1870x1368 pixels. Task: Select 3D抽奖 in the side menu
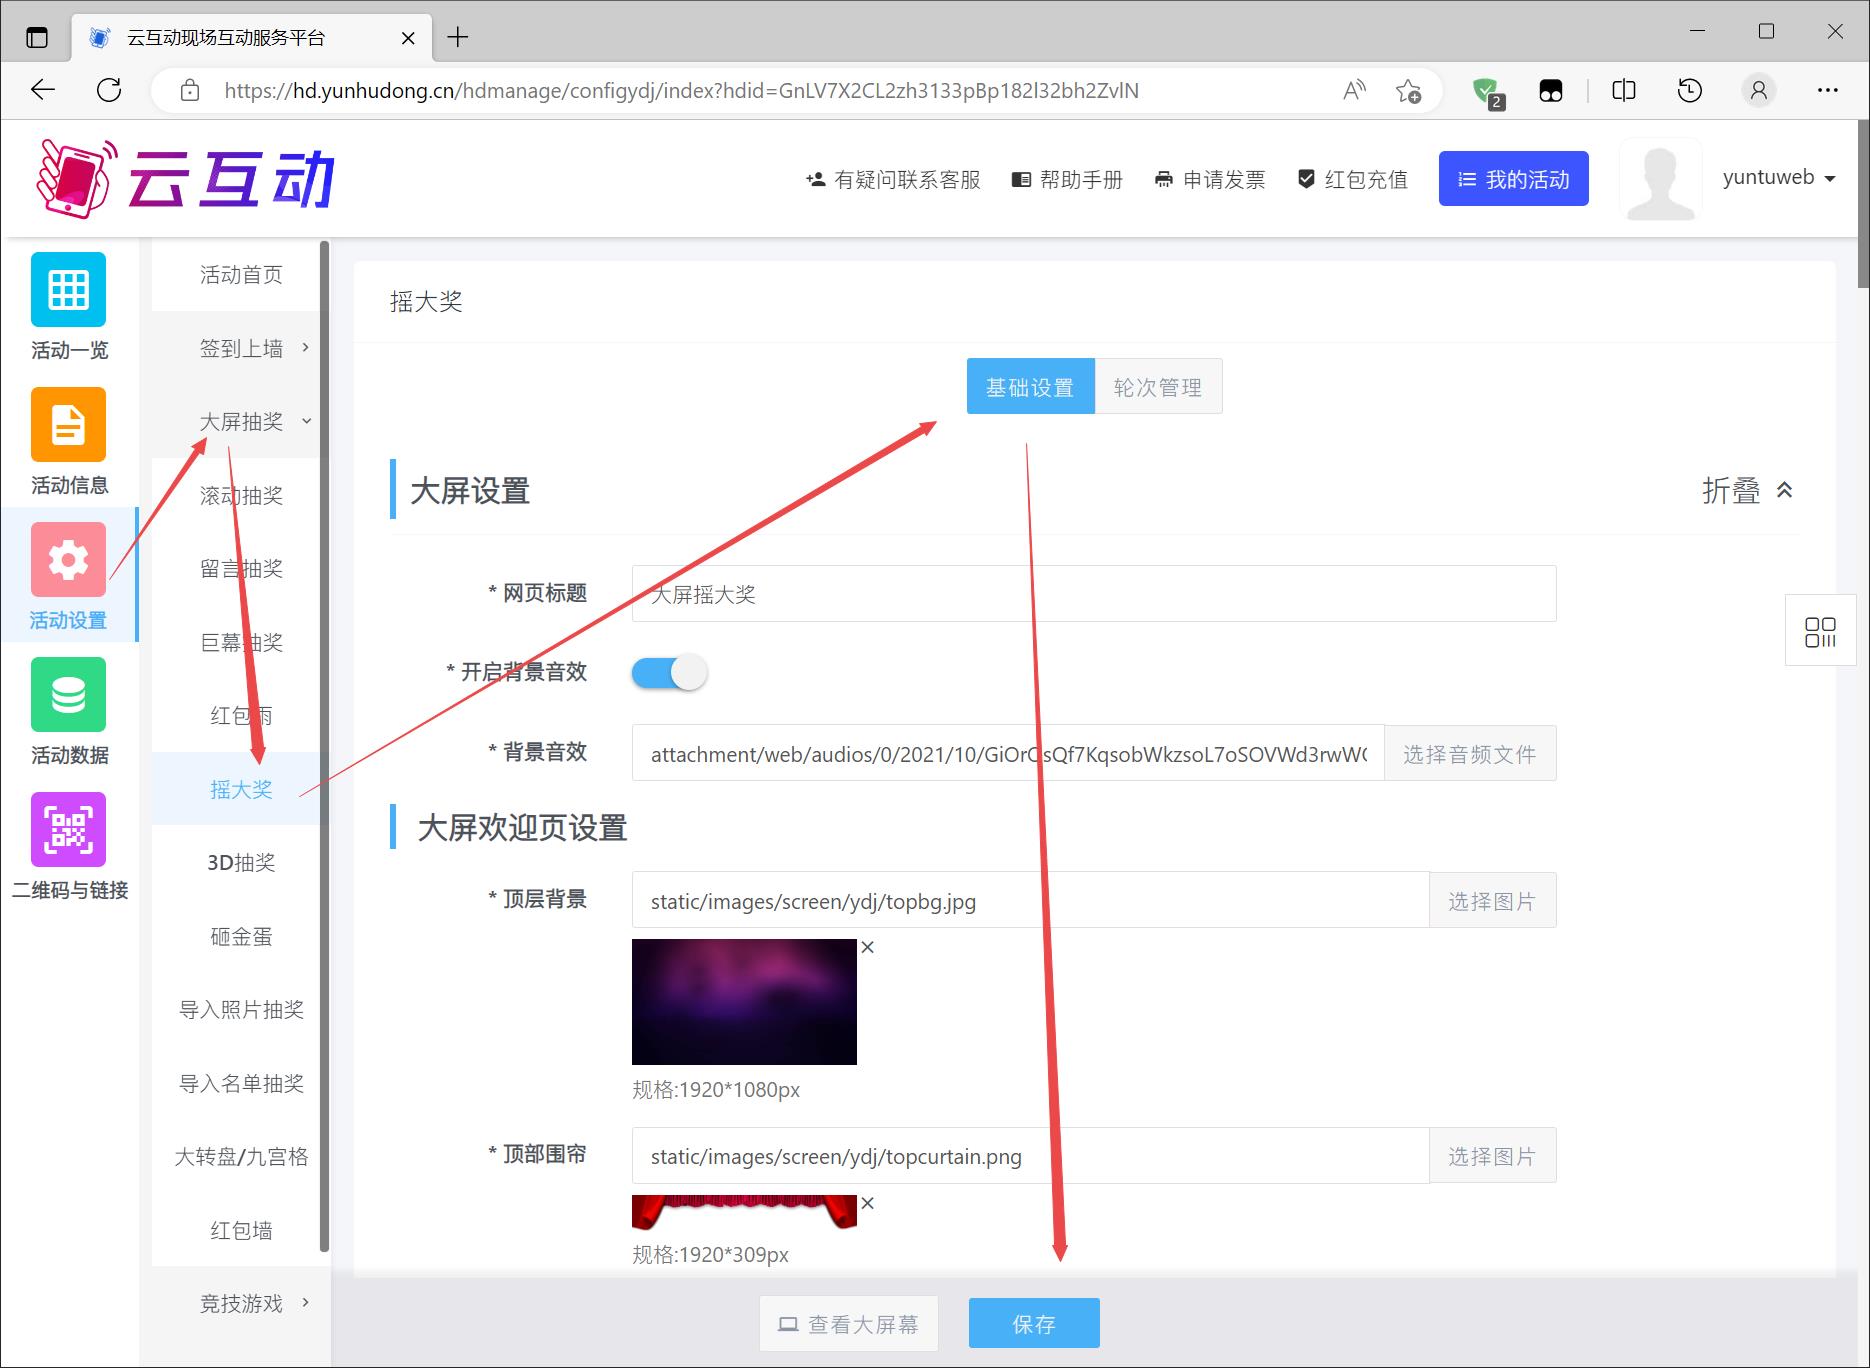tap(241, 862)
